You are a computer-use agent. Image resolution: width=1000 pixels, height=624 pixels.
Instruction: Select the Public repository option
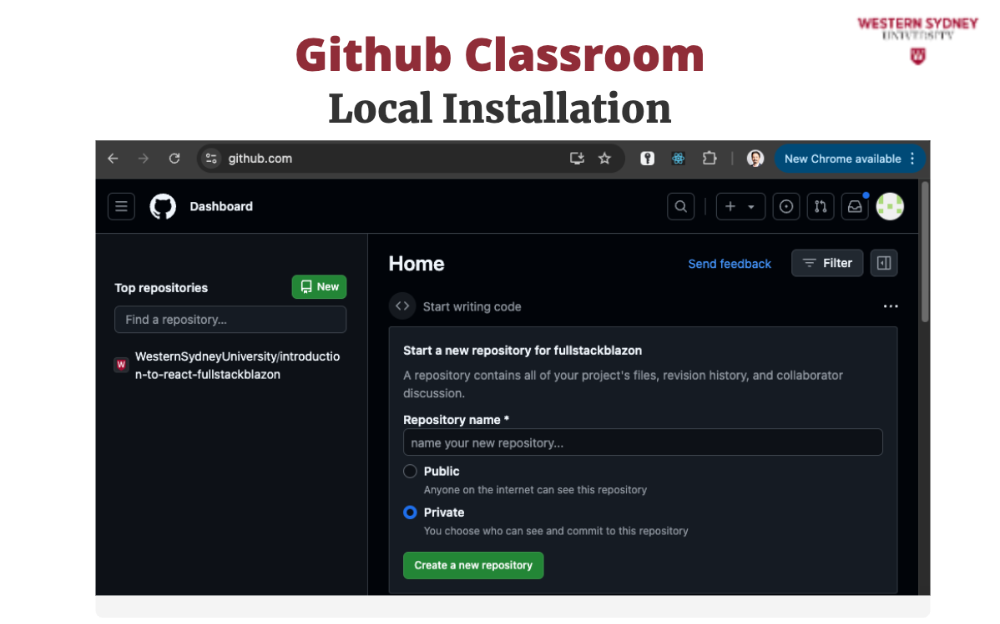point(410,471)
